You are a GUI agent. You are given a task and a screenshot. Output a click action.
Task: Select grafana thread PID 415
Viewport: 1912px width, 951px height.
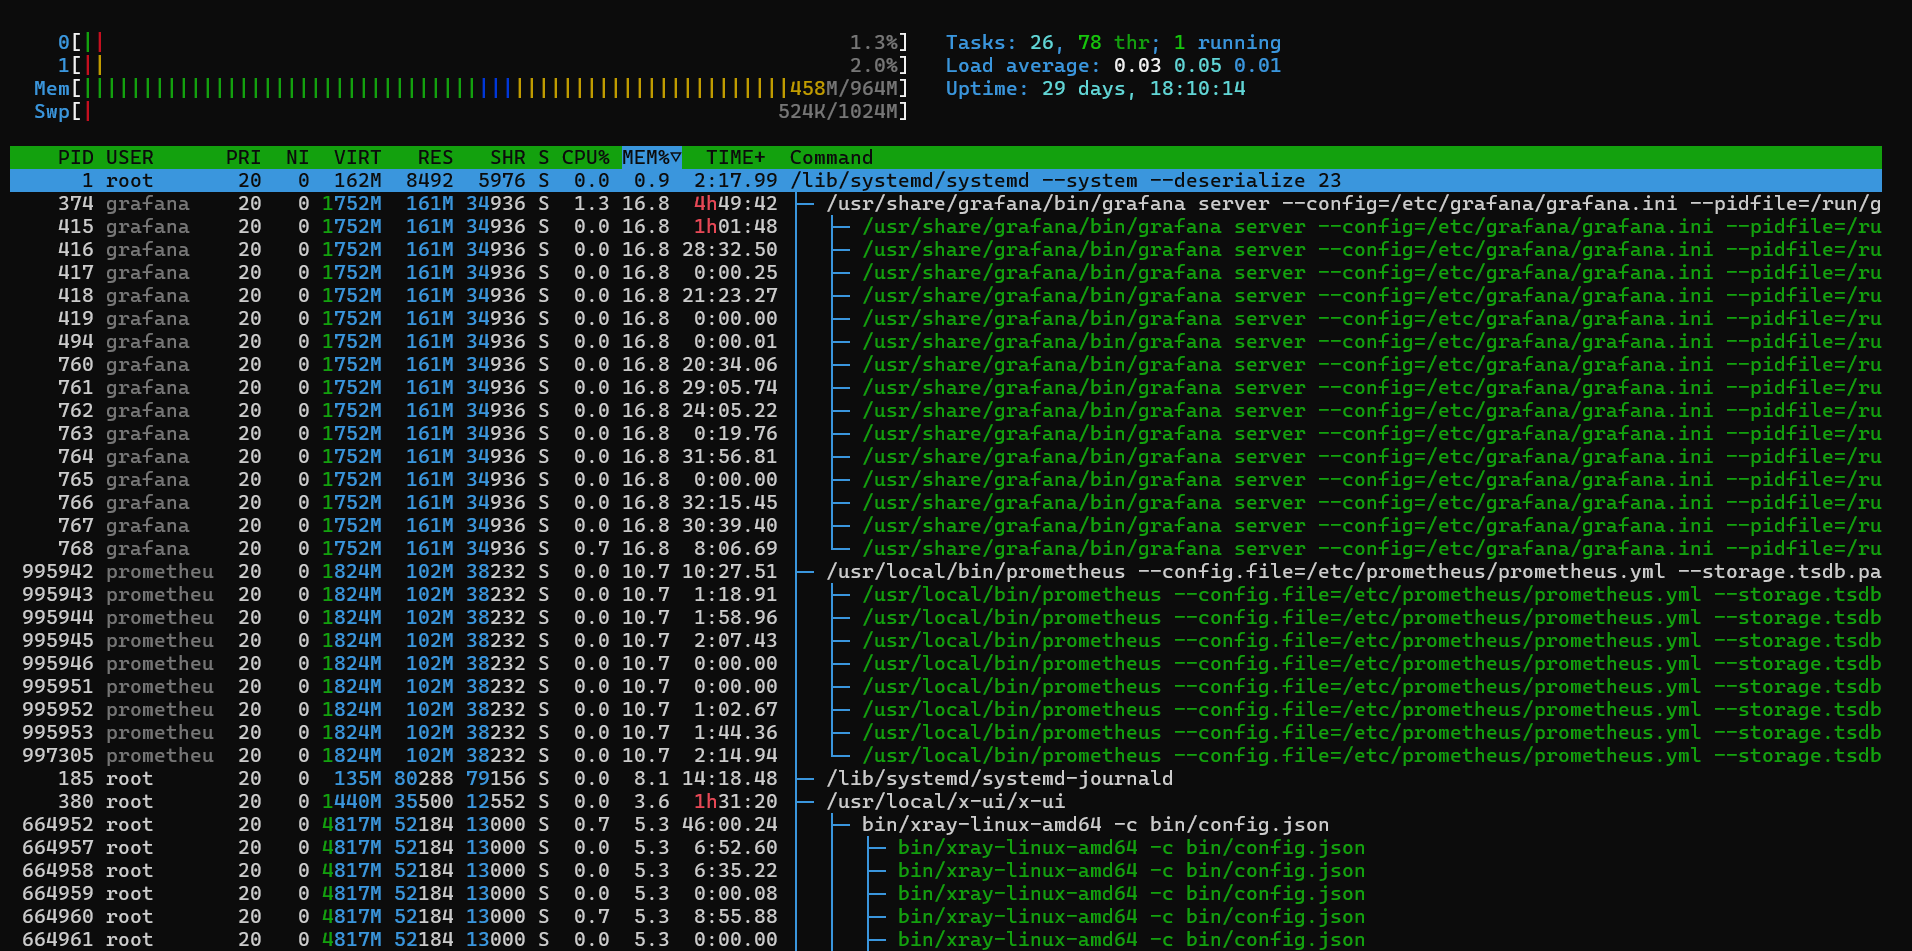click(x=946, y=227)
